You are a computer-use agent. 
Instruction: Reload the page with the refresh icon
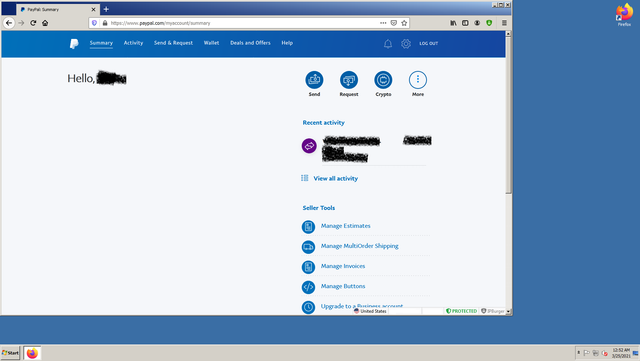[33, 23]
